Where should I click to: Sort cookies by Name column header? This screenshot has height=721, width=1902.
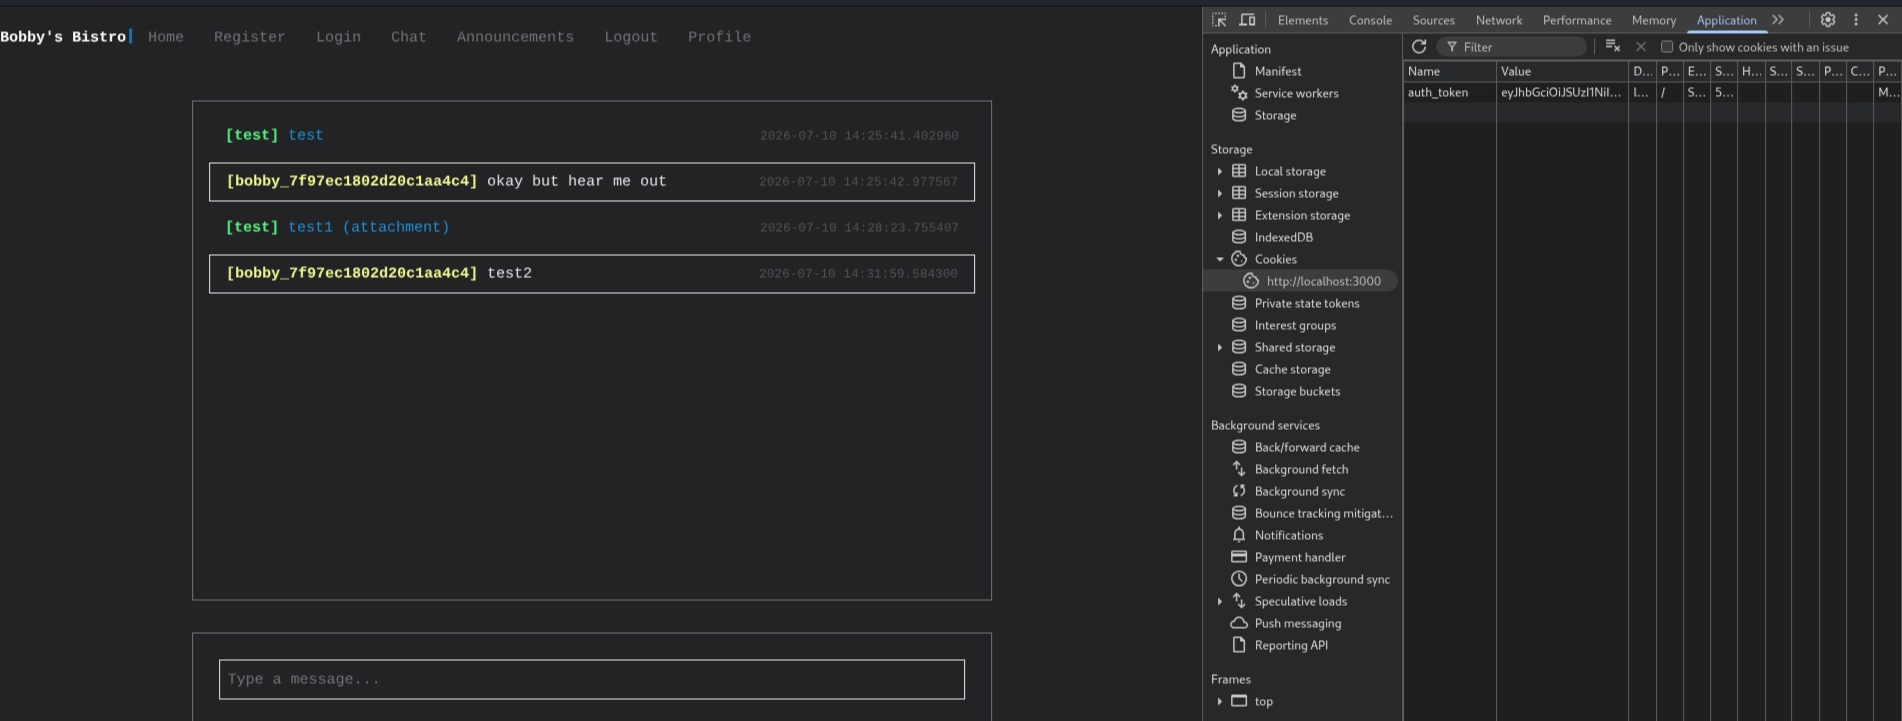click(x=1450, y=71)
